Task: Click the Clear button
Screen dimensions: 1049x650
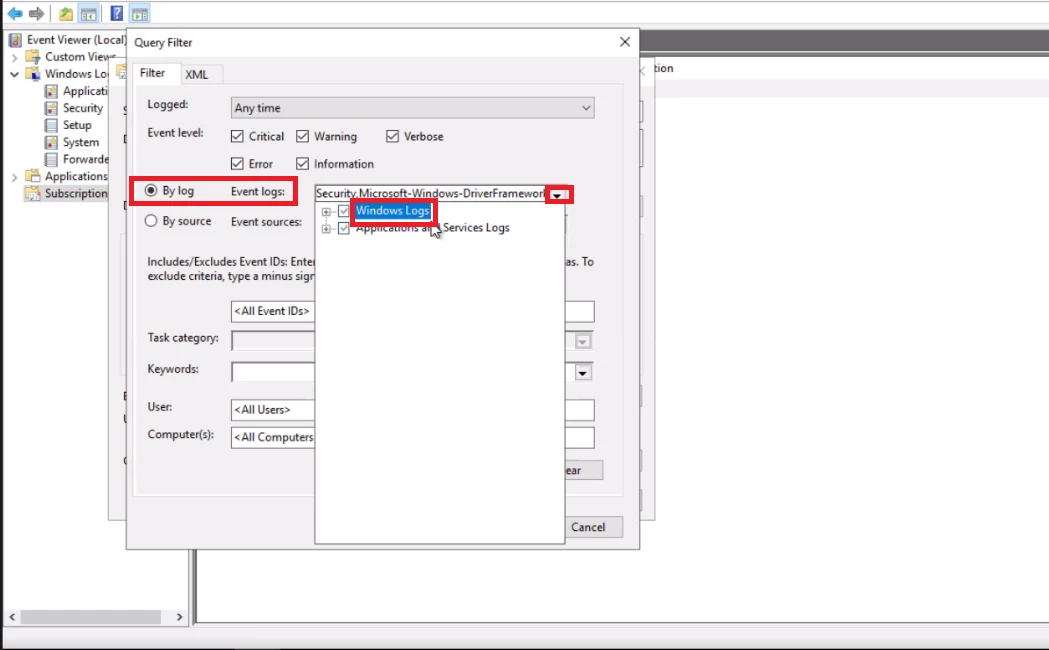Action: pos(583,469)
